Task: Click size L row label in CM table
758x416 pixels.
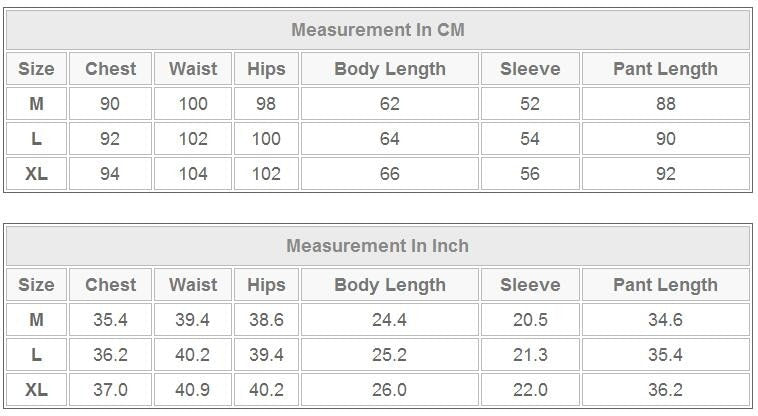Action: click(x=36, y=139)
